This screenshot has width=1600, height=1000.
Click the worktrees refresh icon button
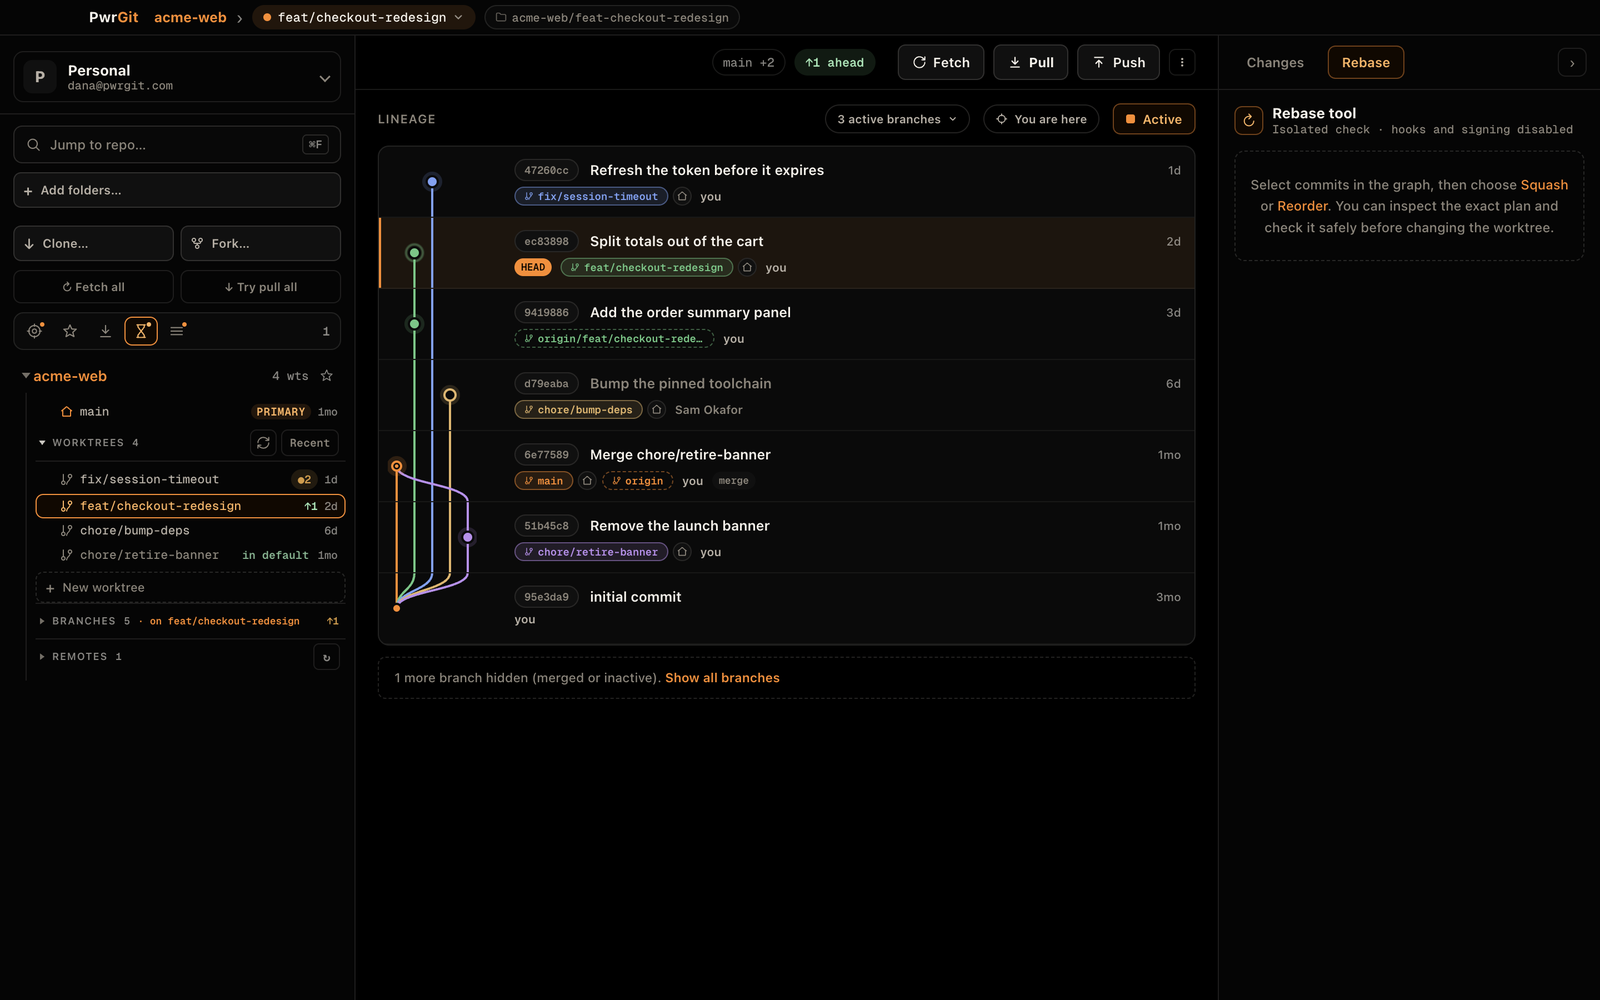point(263,443)
